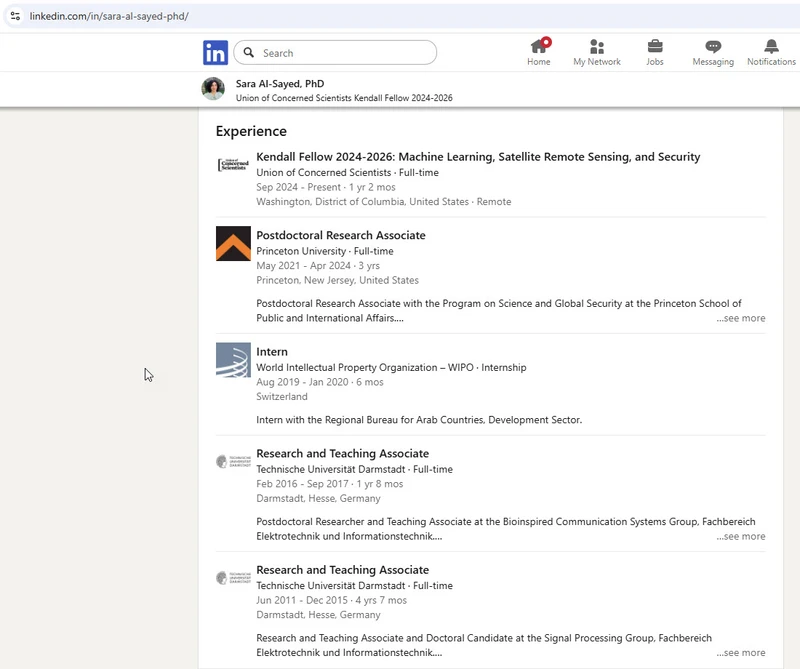Click the Experience section heading
This screenshot has height=669, width=800.
pos(251,131)
